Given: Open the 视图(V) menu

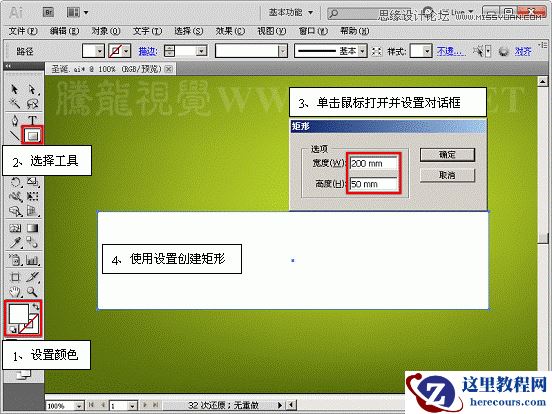Looking at the screenshot, I should click(x=271, y=31).
